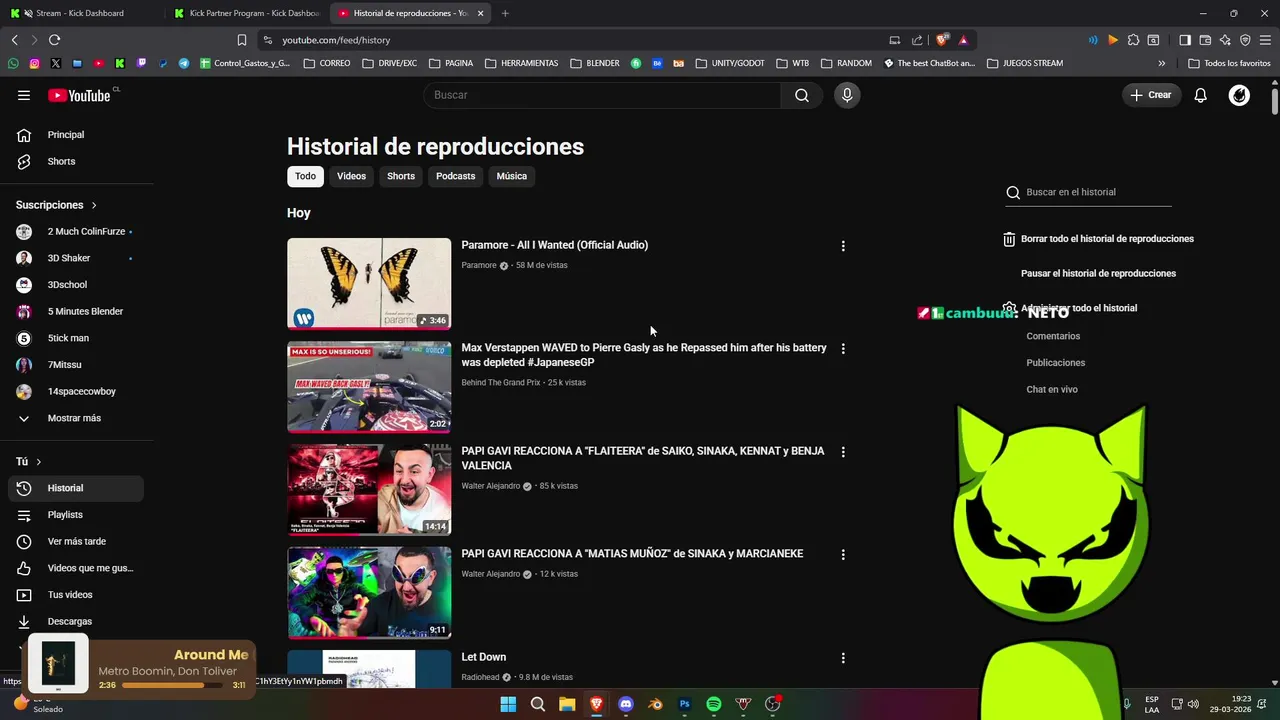1280x720 pixels.
Task: Expand Mostrar más subscriptions
Action: 74,418
